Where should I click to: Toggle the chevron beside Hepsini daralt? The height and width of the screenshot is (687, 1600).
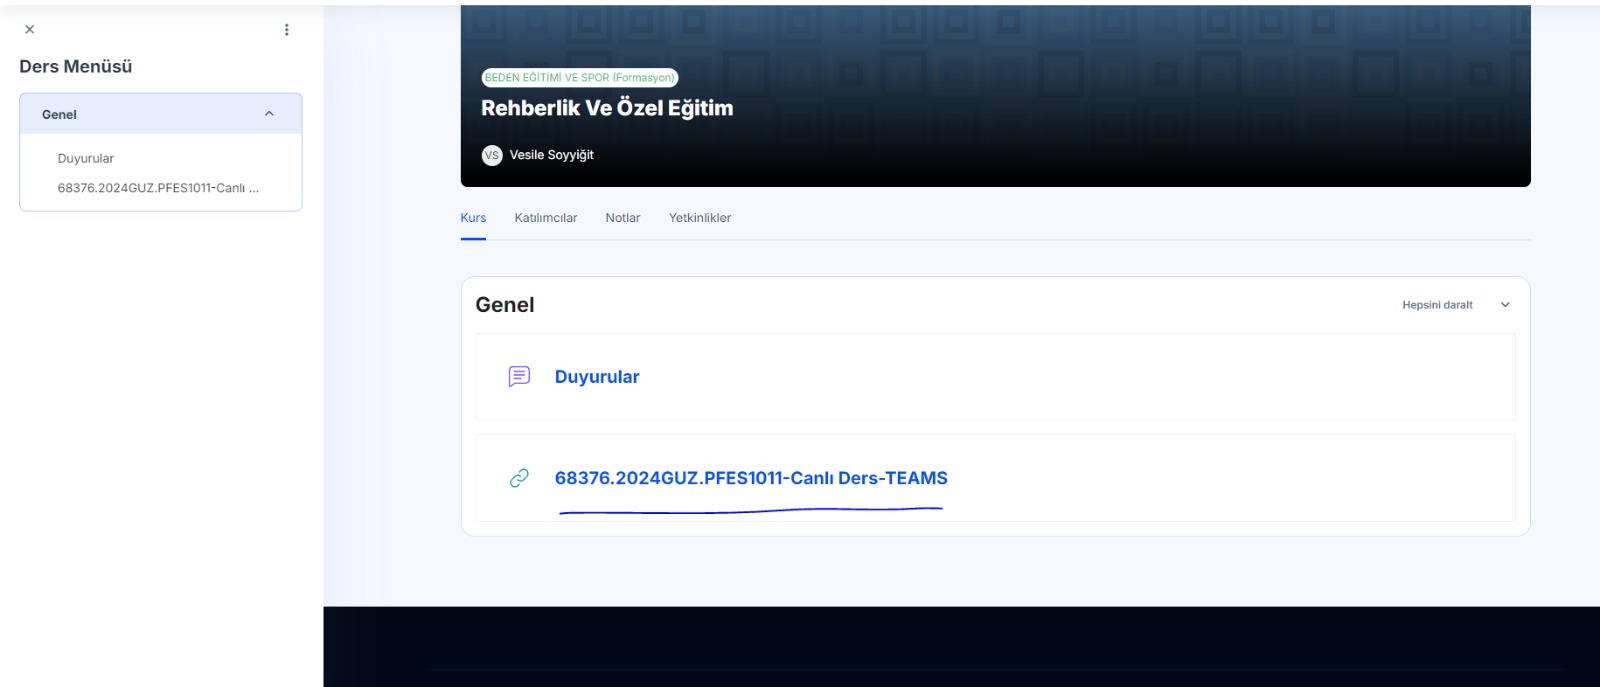1505,305
